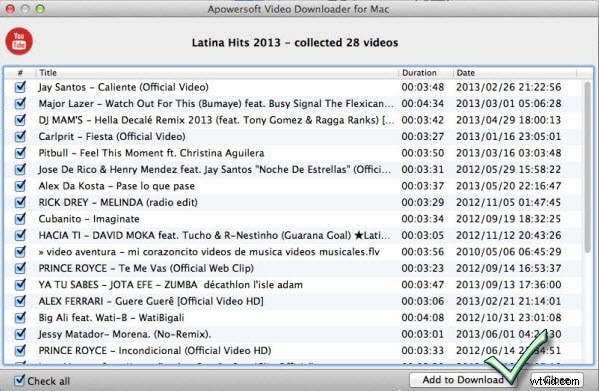Image resolution: width=599 pixels, height=391 pixels.
Task: Uncheck the Jay Santos - Caliente video
Action: 20,87
